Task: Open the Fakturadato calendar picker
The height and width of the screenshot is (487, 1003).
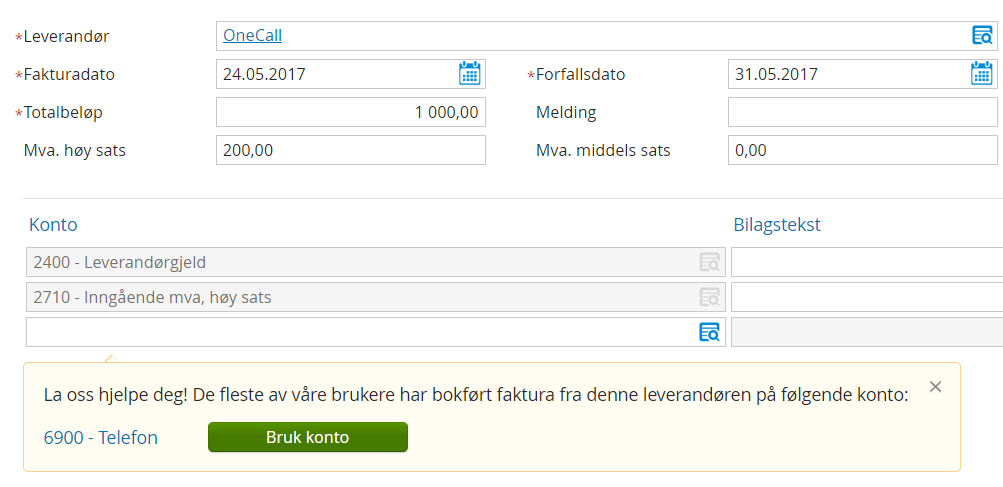Action: [x=470, y=73]
